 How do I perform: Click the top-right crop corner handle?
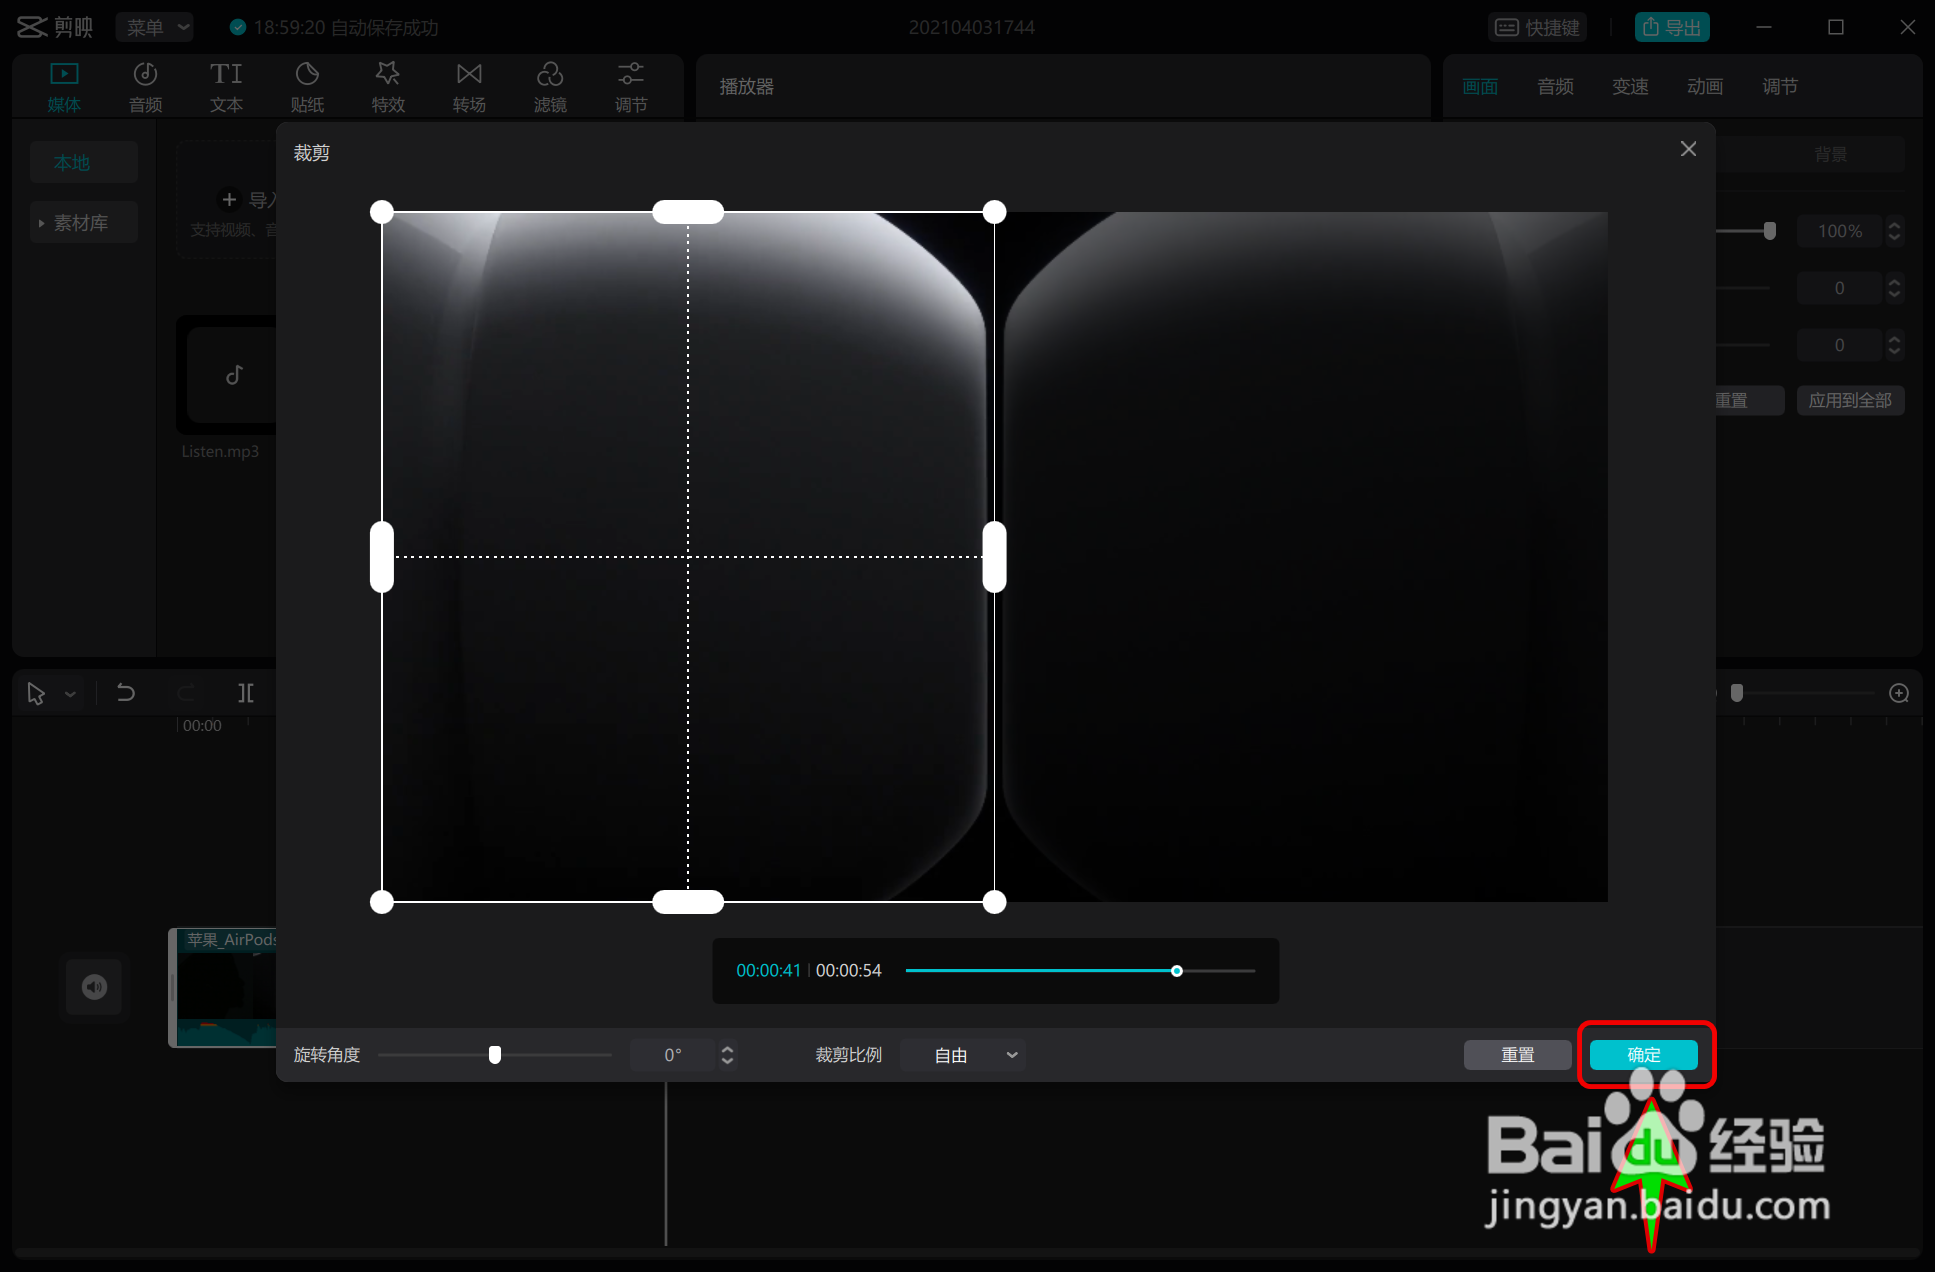(x=994, y=212)
